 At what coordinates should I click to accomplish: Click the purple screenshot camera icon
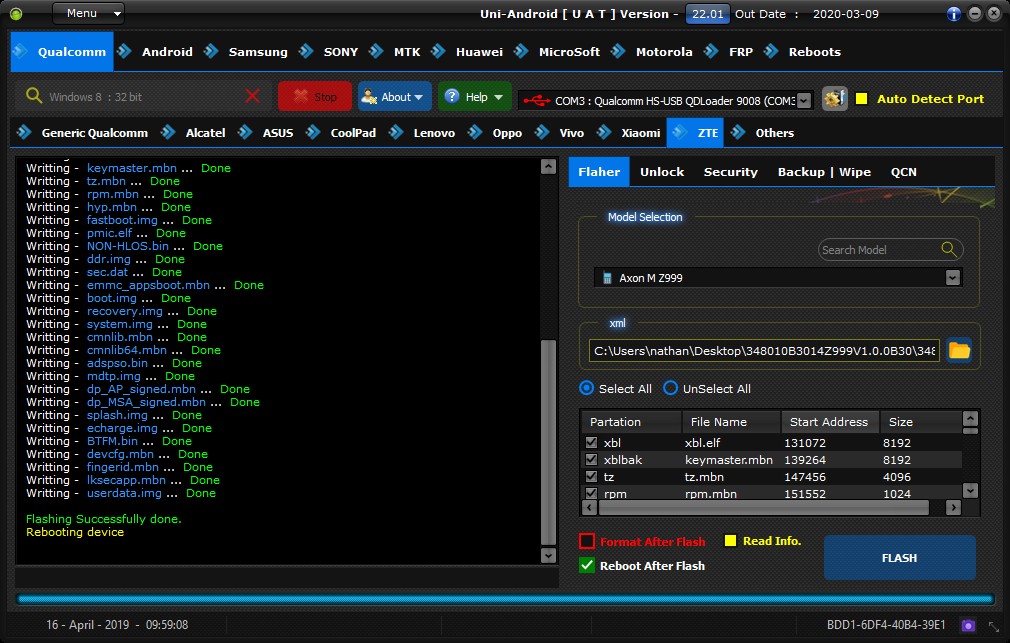[967, 625]
